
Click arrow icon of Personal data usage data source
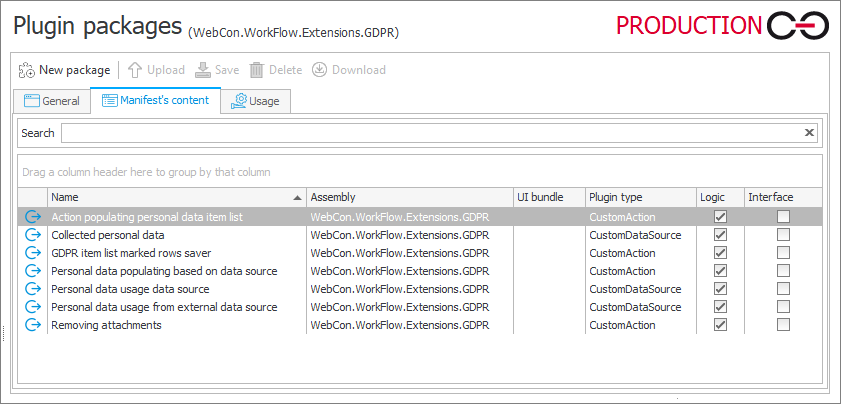[33, 289]
